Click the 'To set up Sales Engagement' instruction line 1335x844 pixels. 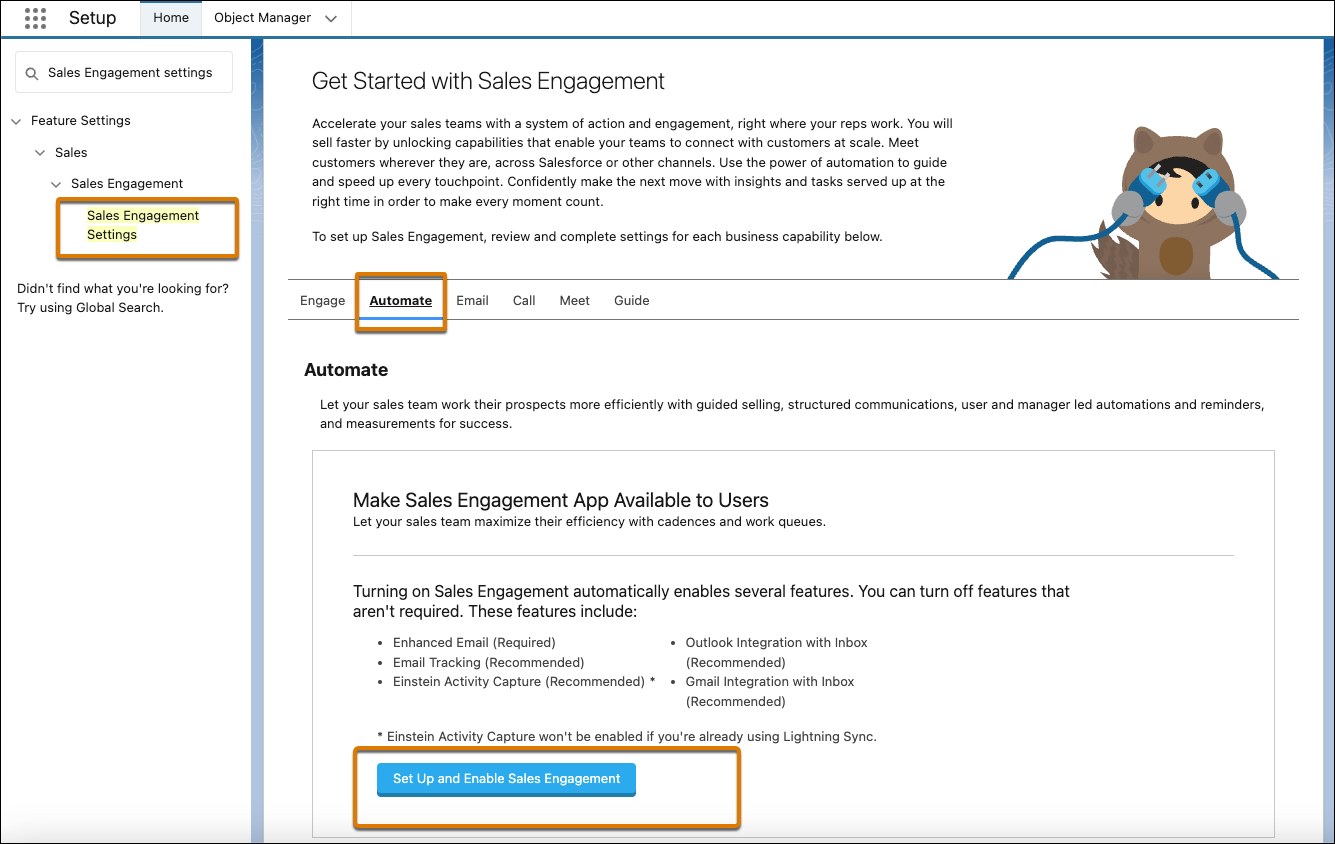coord(597,237)
